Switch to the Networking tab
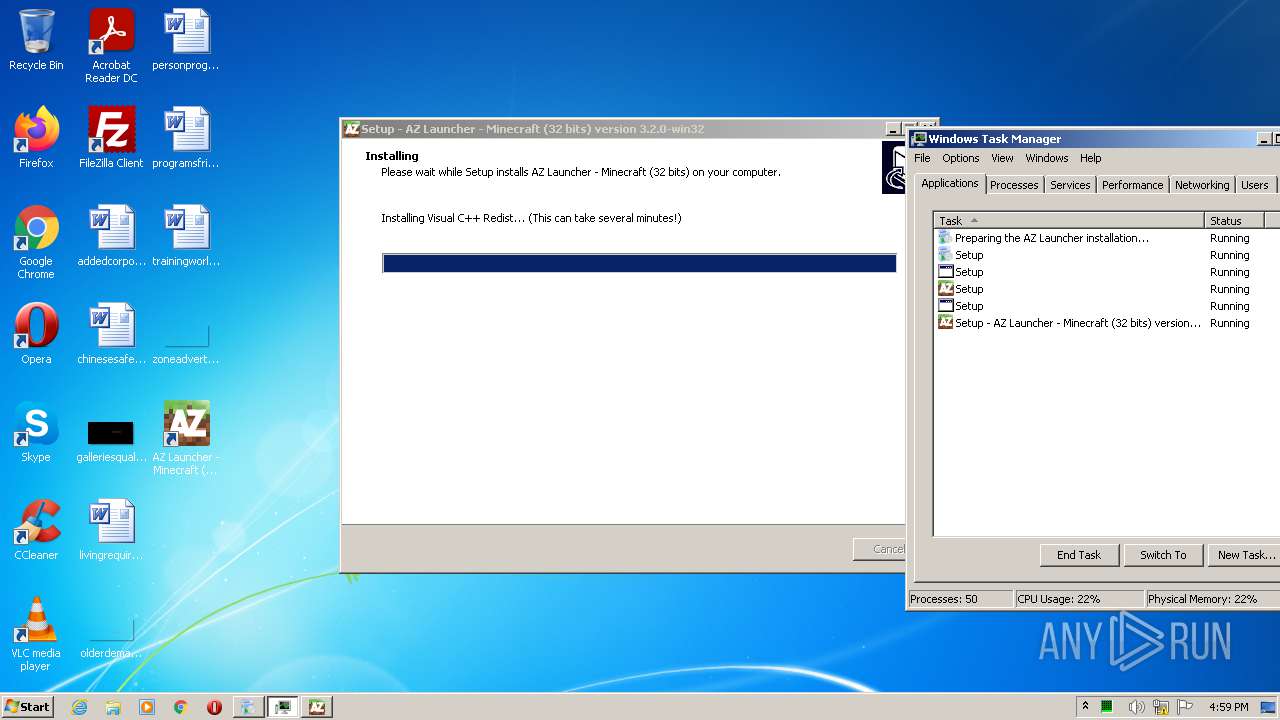Screen dimensions: 1280x720 pos(1201,185)
